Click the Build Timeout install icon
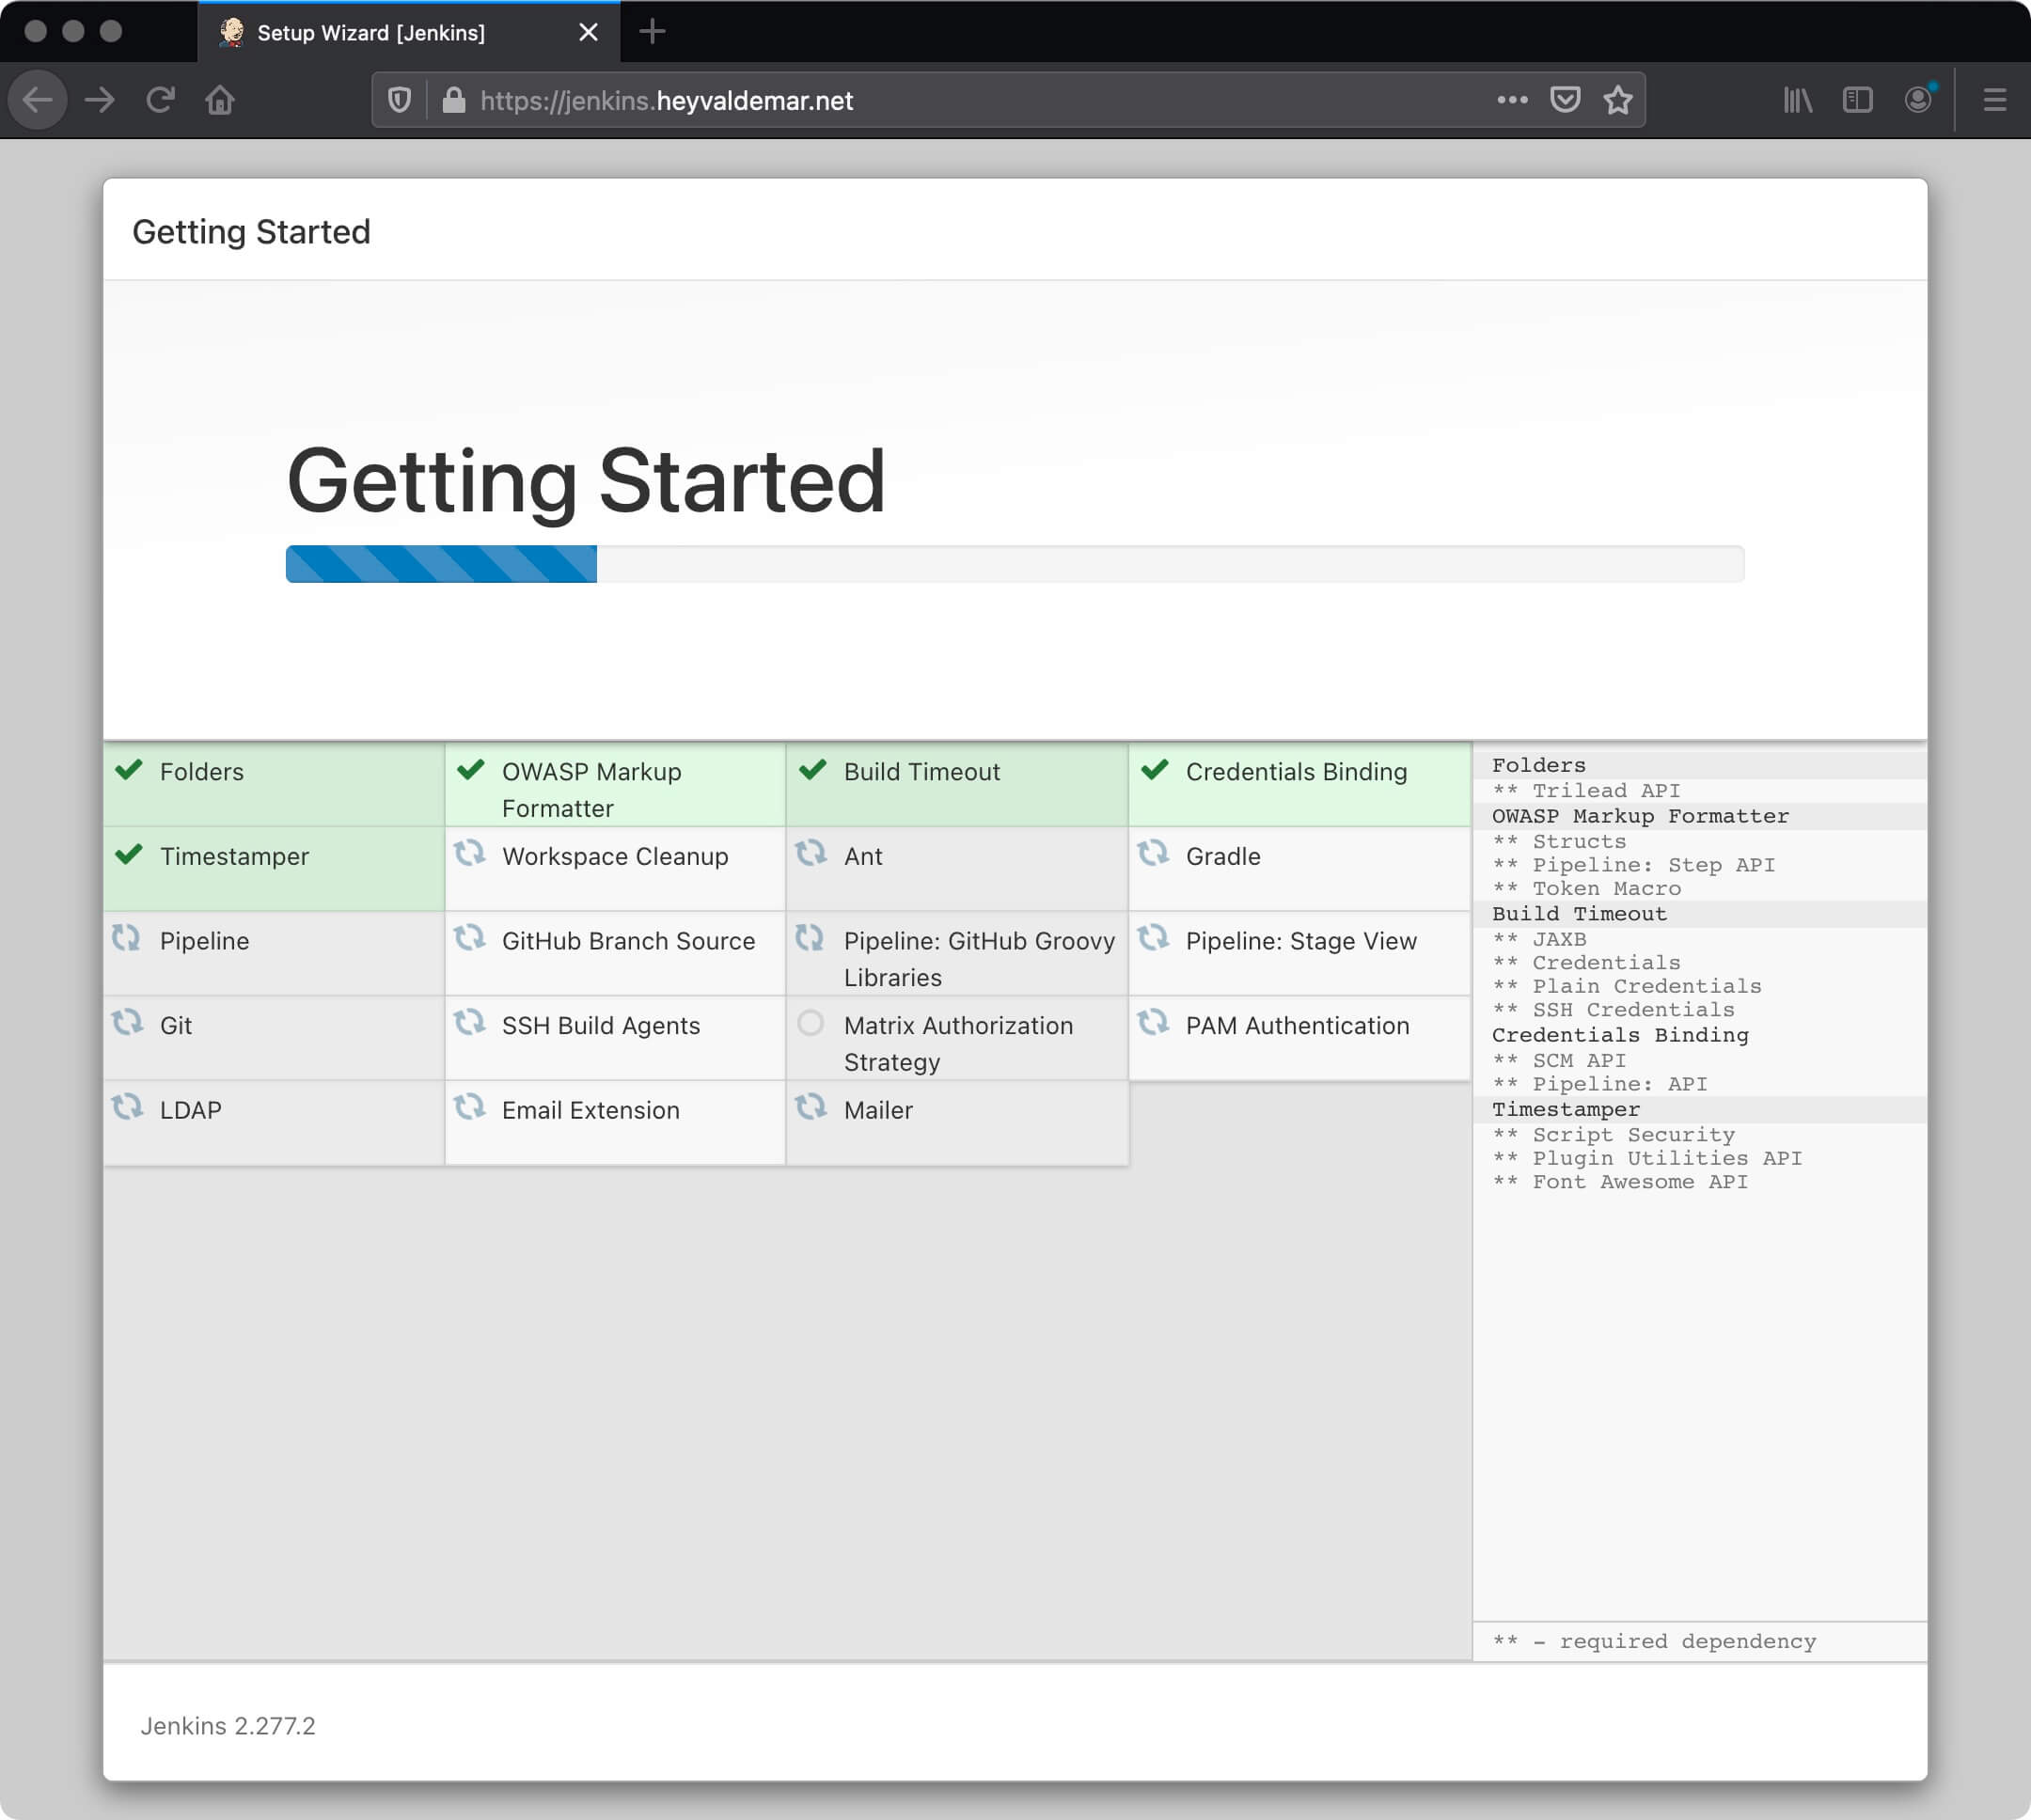Screen dimensions: 2031x1820 tap(813, 770)
